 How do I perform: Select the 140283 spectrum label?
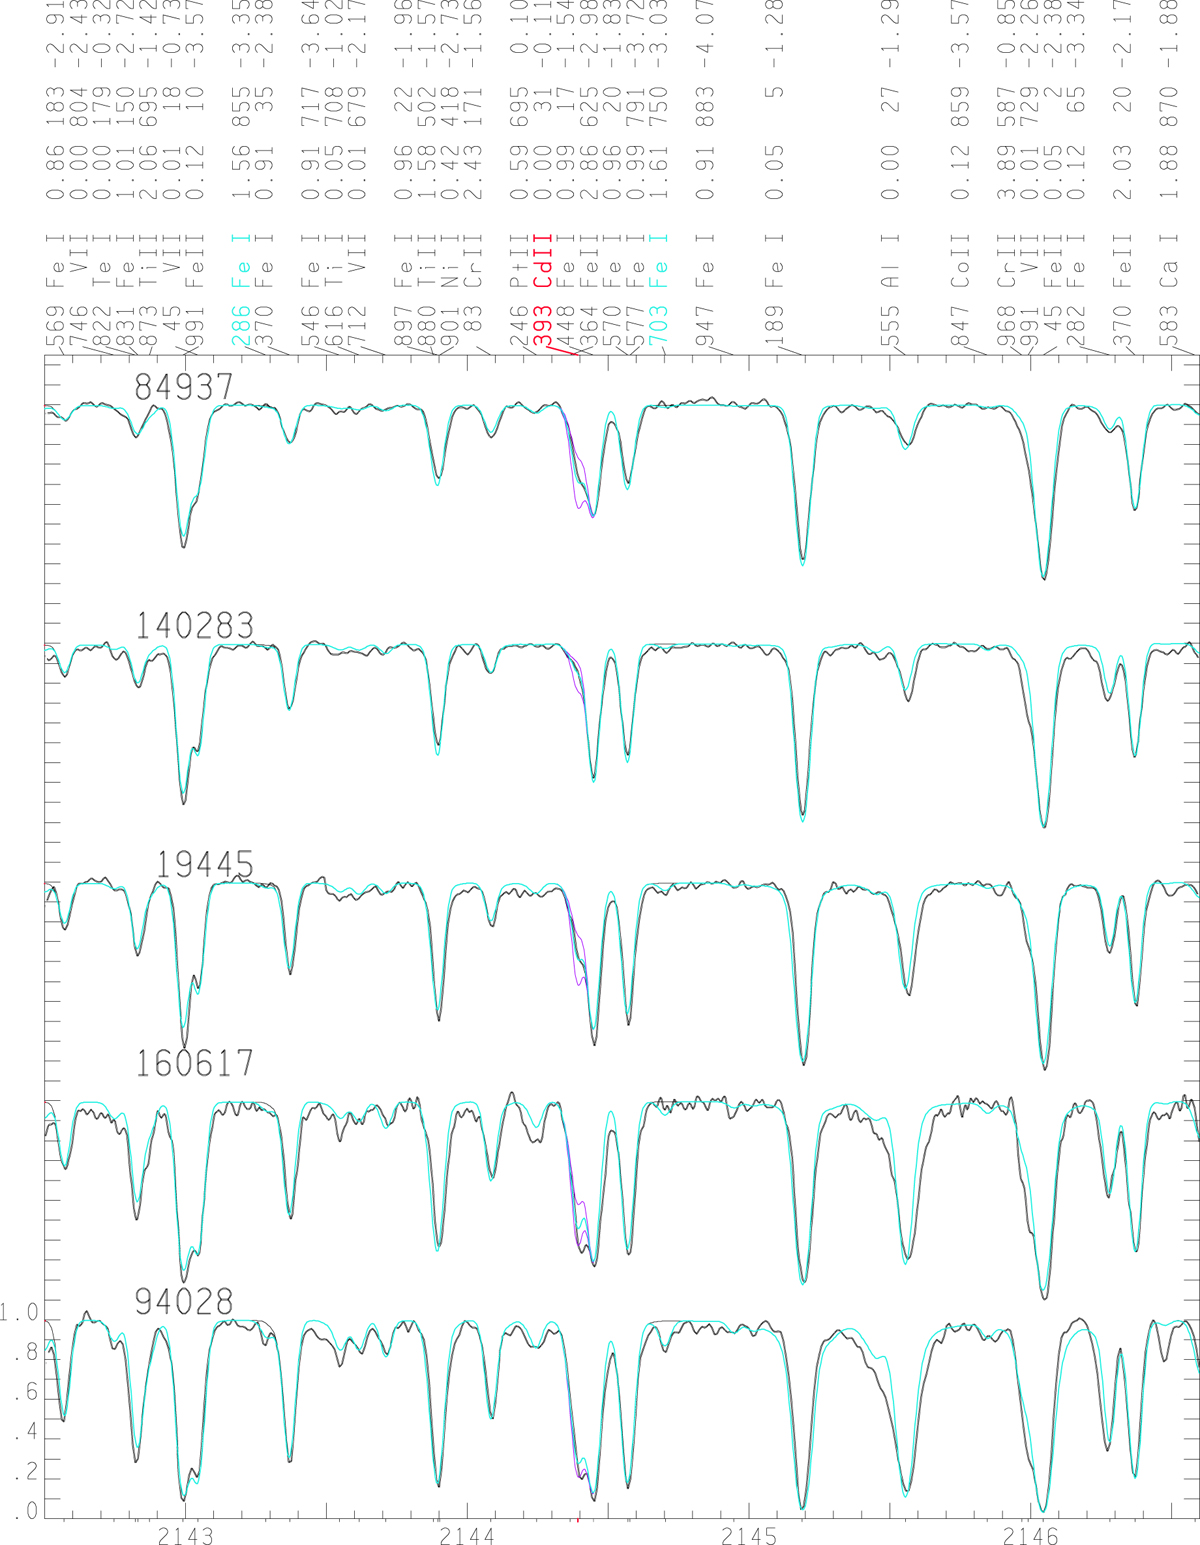point(195,626)
